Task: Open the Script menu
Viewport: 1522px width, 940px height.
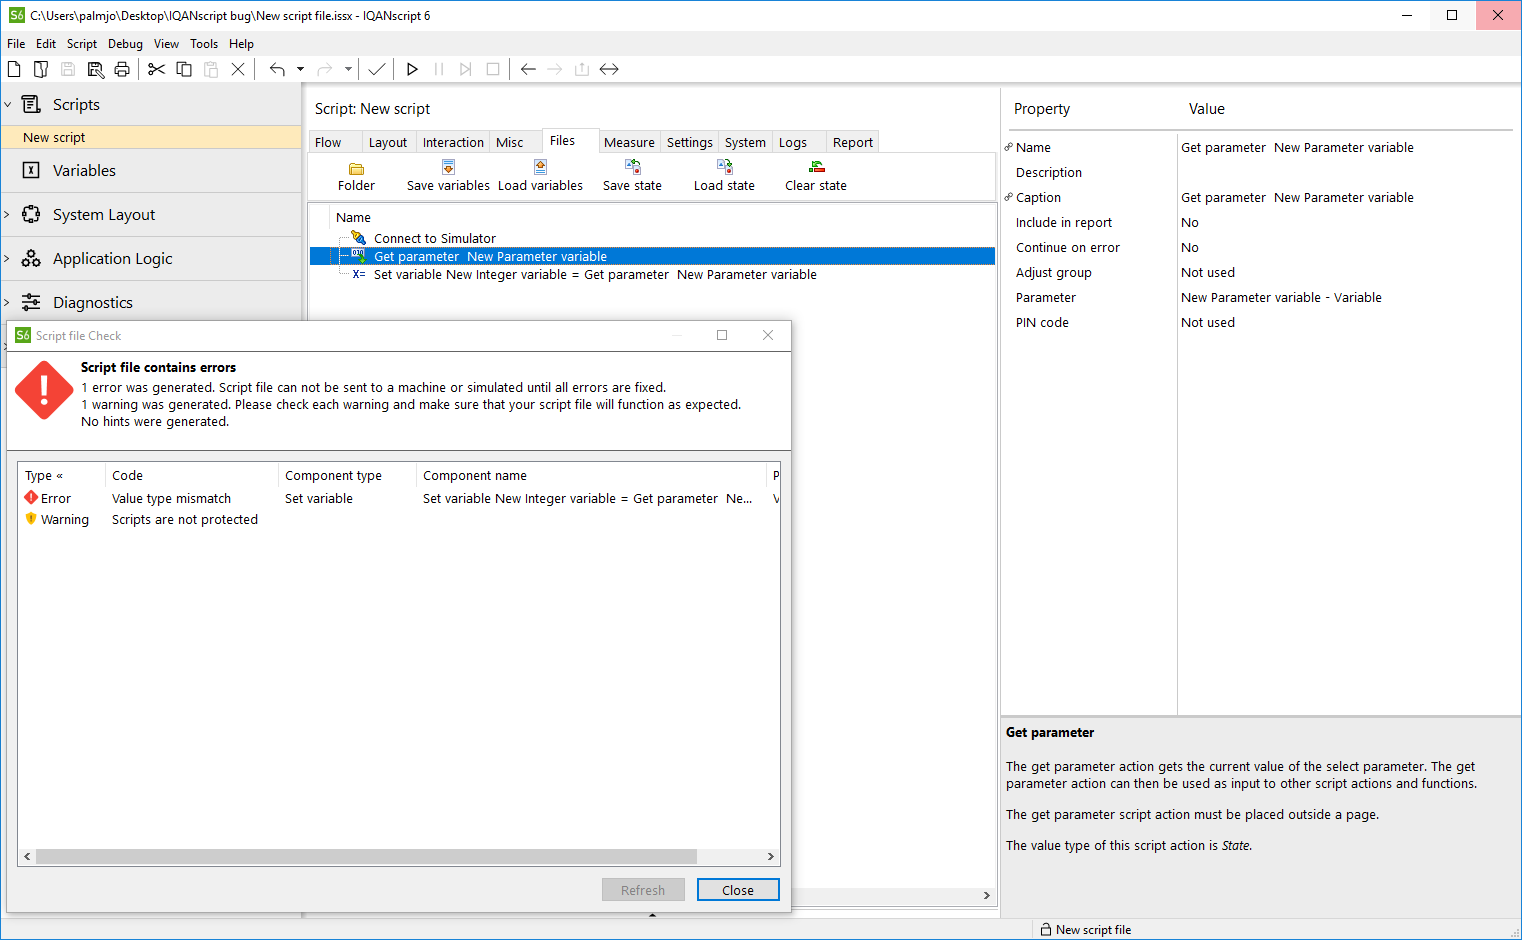Action: tap(82, 44)
